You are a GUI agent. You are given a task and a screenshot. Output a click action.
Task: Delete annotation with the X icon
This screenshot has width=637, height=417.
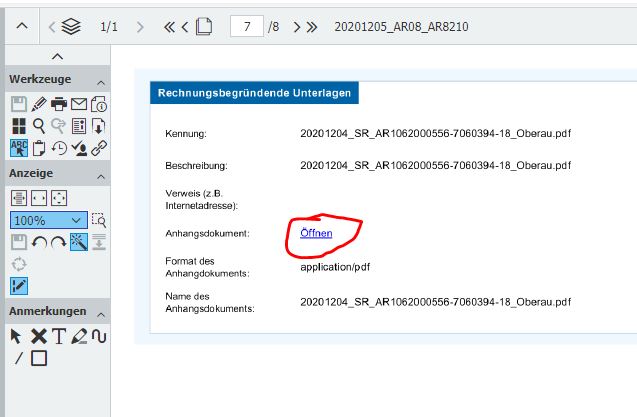click(x=38, y=336)
